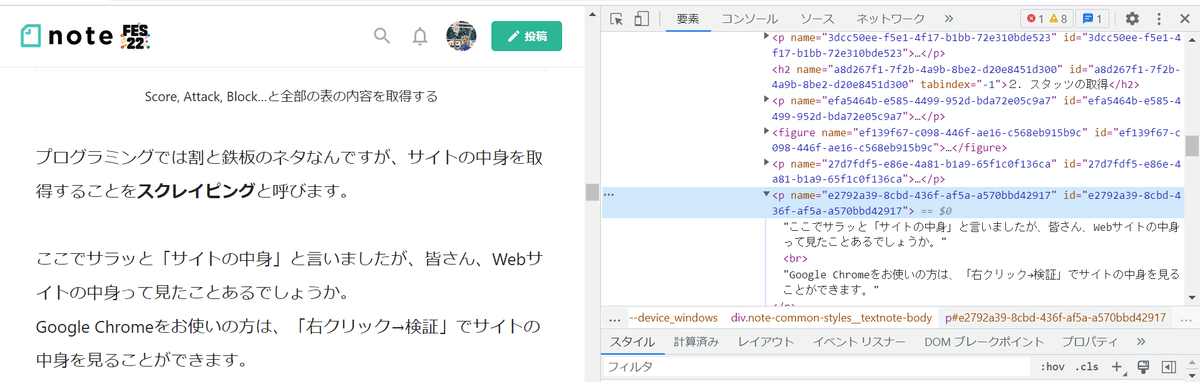This screenshot has width=1200, height=382.
Task: Switch to the ソース tab
Action: 817,18
